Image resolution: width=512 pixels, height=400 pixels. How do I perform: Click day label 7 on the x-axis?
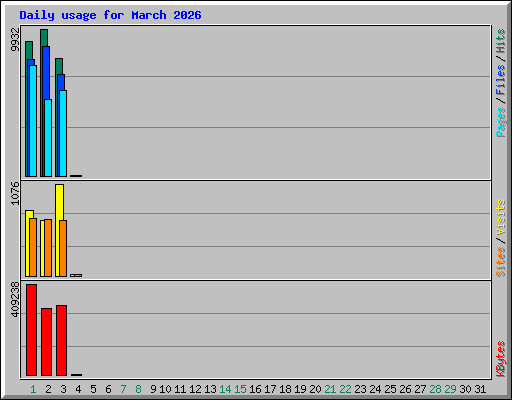coord(123,389)
